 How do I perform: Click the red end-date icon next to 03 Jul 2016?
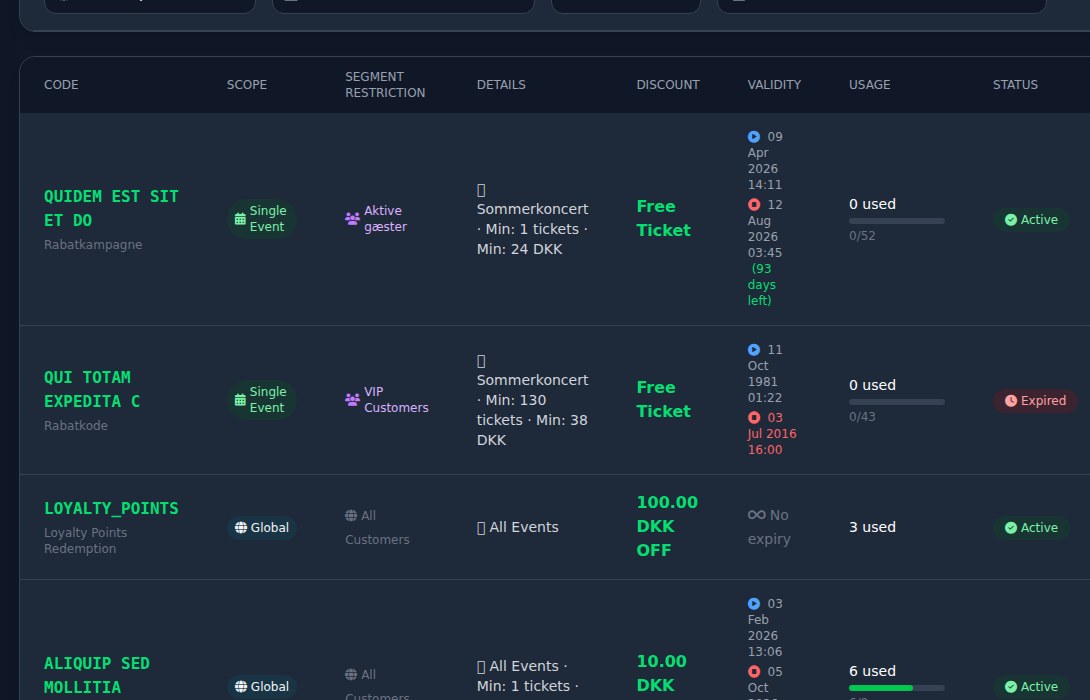(x=754, y=418)
